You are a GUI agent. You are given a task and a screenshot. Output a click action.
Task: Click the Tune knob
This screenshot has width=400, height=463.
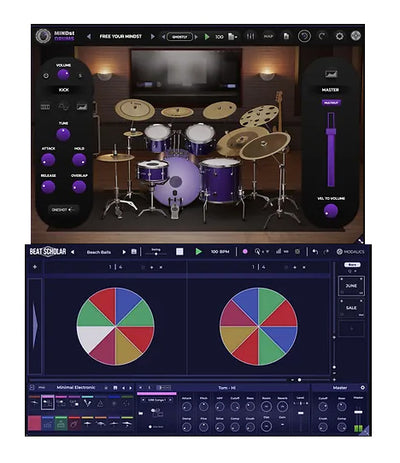63,134
